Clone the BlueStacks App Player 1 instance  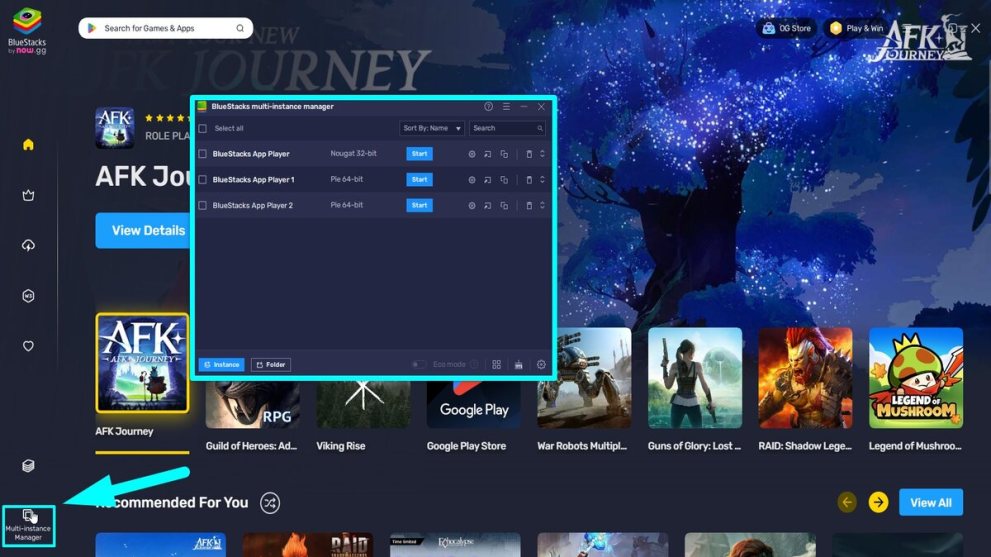(504, 180)
